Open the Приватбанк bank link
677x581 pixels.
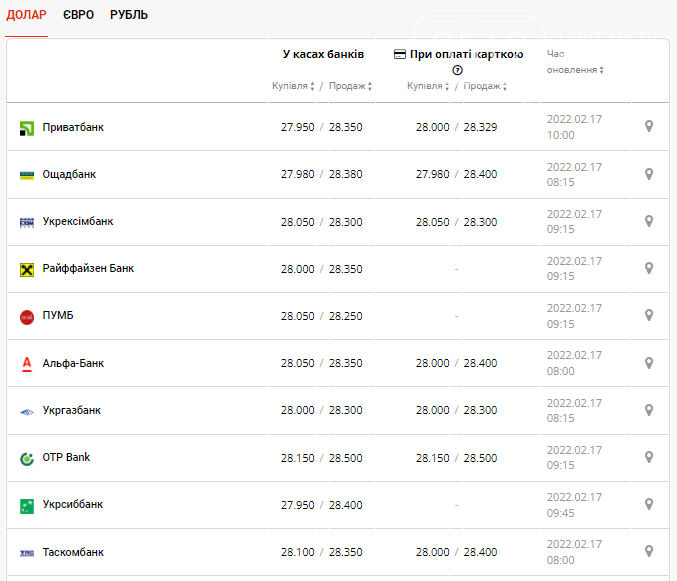(x=73, y=127)
